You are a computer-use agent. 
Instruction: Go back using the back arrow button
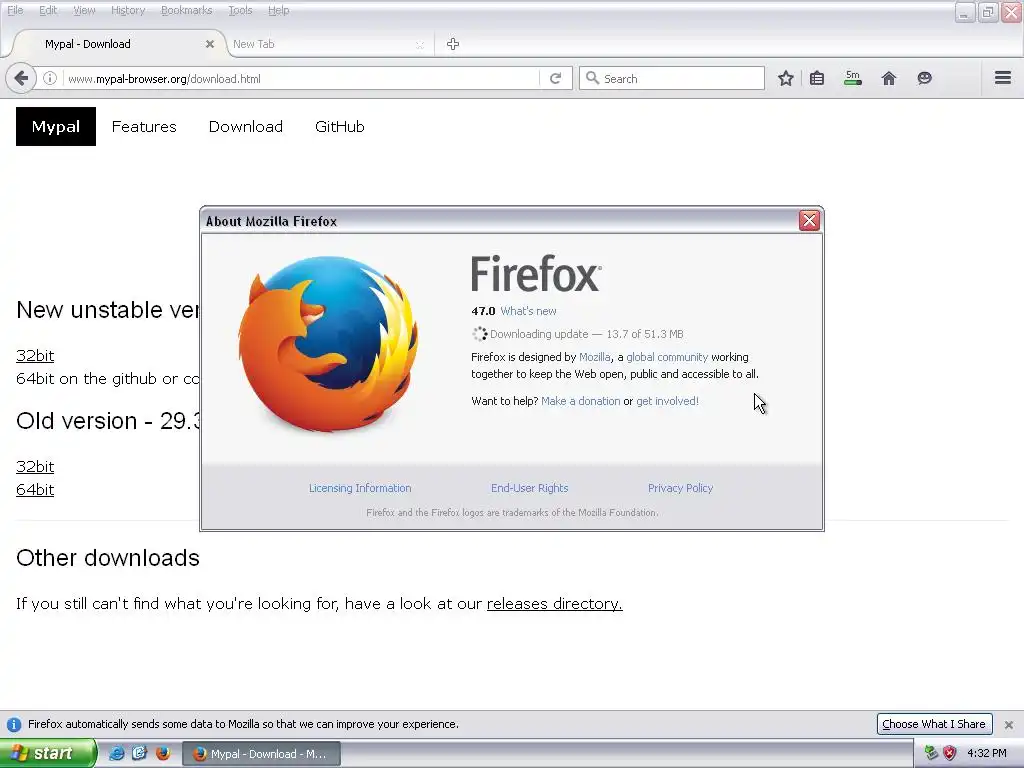click(x=21, y=78)
